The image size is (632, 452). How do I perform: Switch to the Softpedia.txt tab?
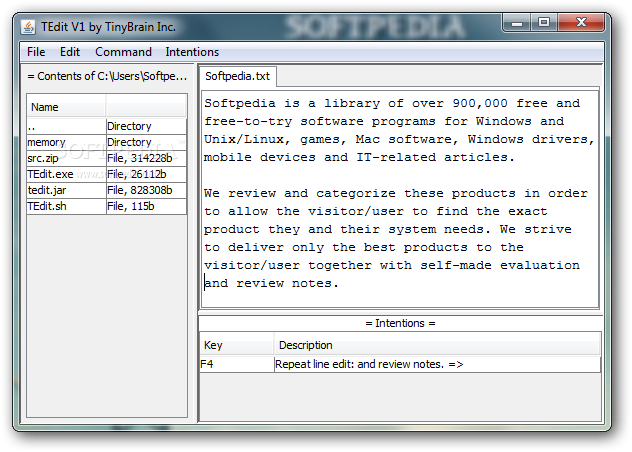click(237, 76)
